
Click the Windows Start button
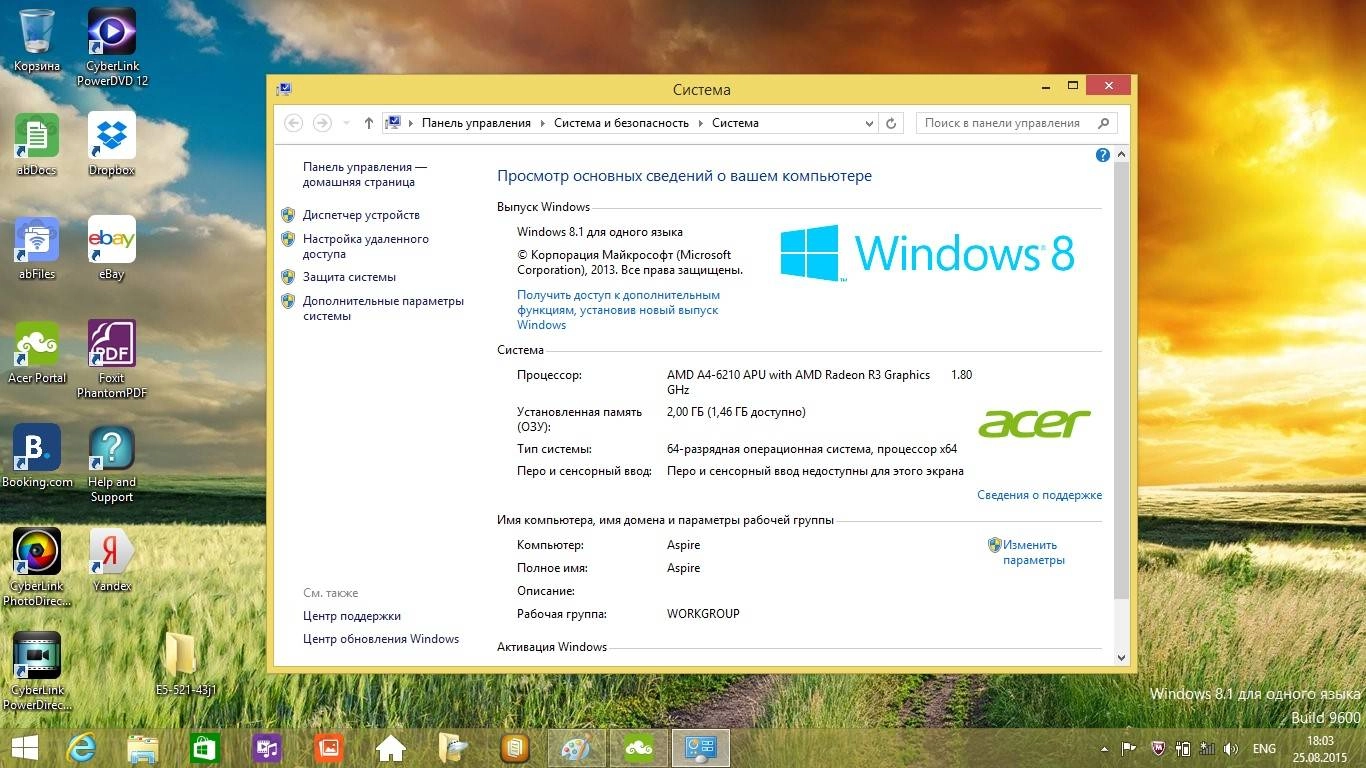click(24, 748)
